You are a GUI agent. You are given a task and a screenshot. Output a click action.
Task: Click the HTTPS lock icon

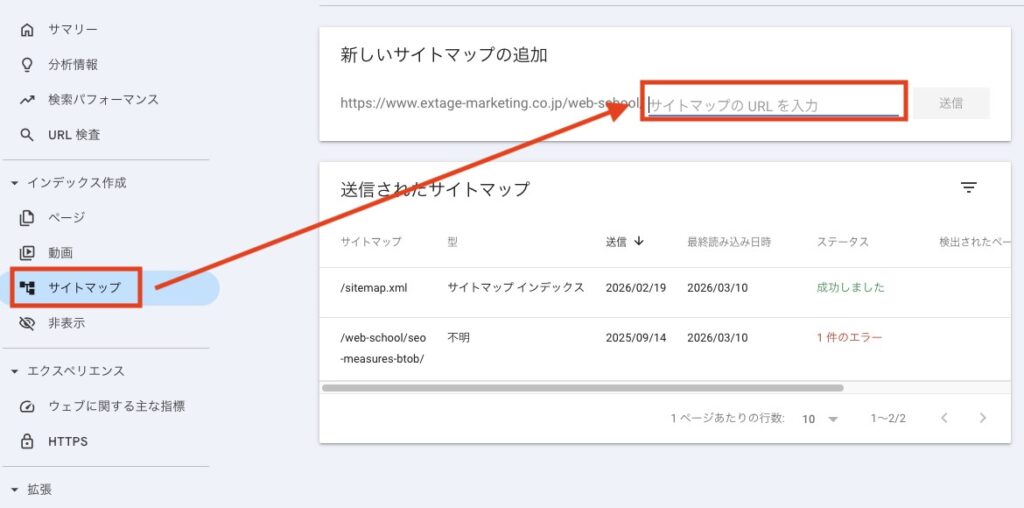coord(27,441)
